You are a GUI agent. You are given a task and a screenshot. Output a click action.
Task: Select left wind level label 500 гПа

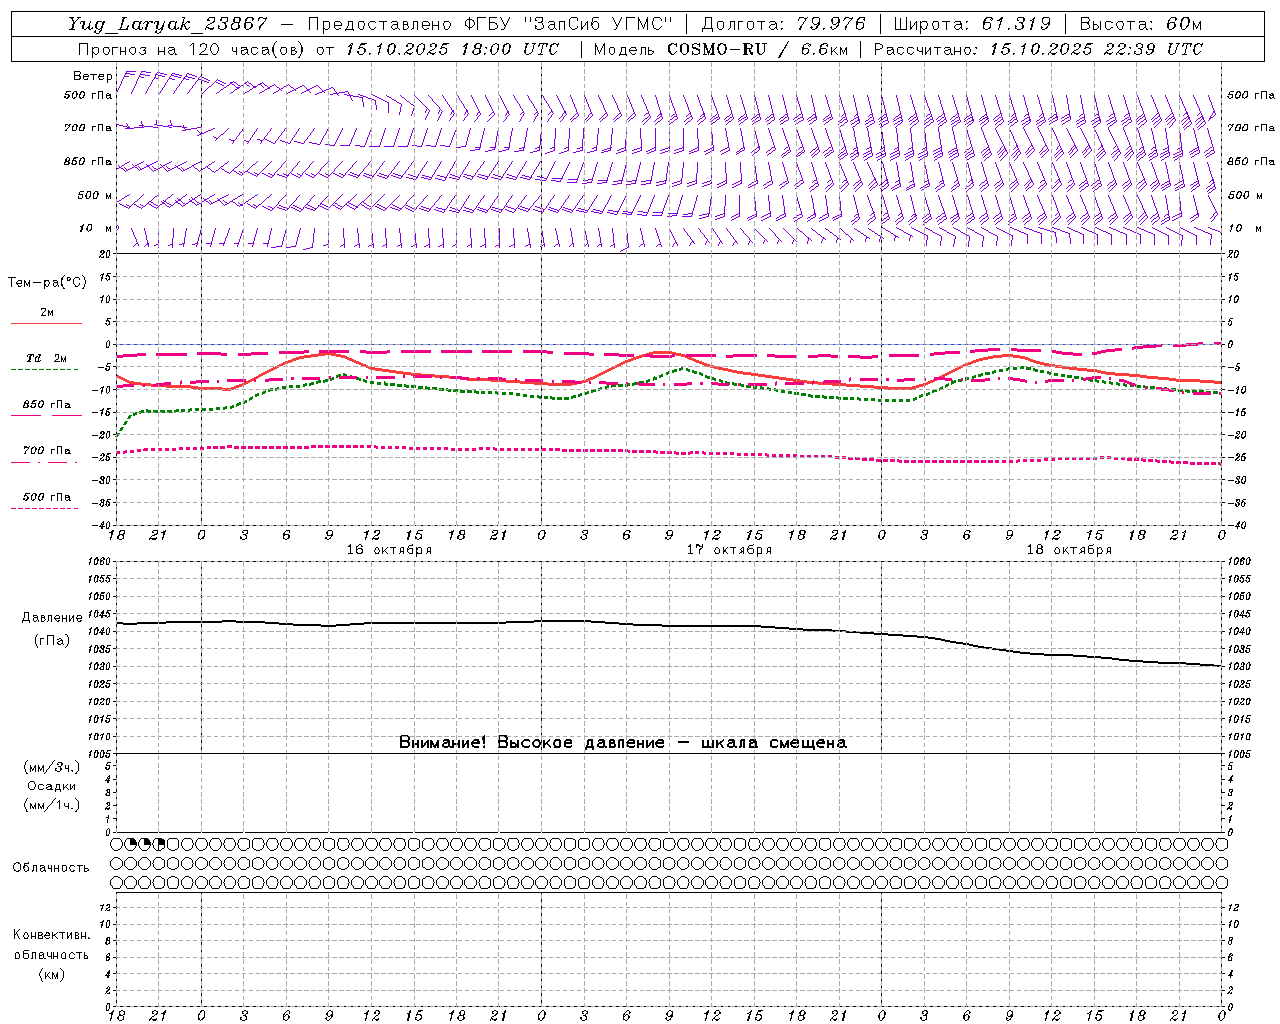(x=87, y=95)
